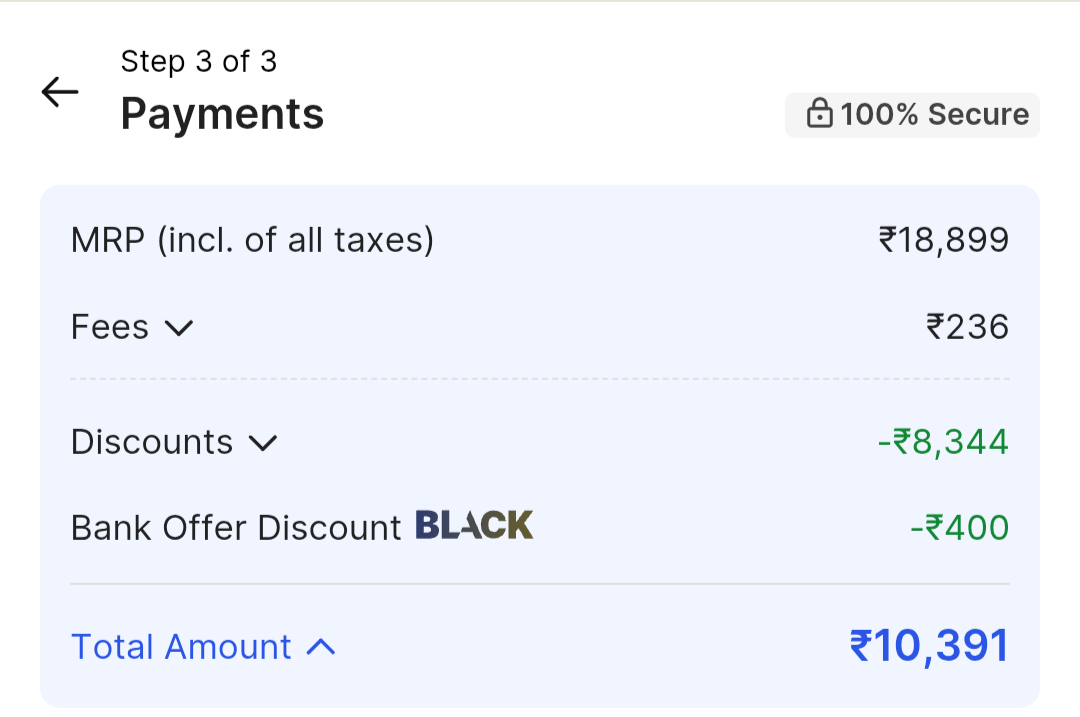This screenshot has height=717, width=1080.
Task: Click the MRP (incl. of all taxes) label
Action: click(252, 240)
